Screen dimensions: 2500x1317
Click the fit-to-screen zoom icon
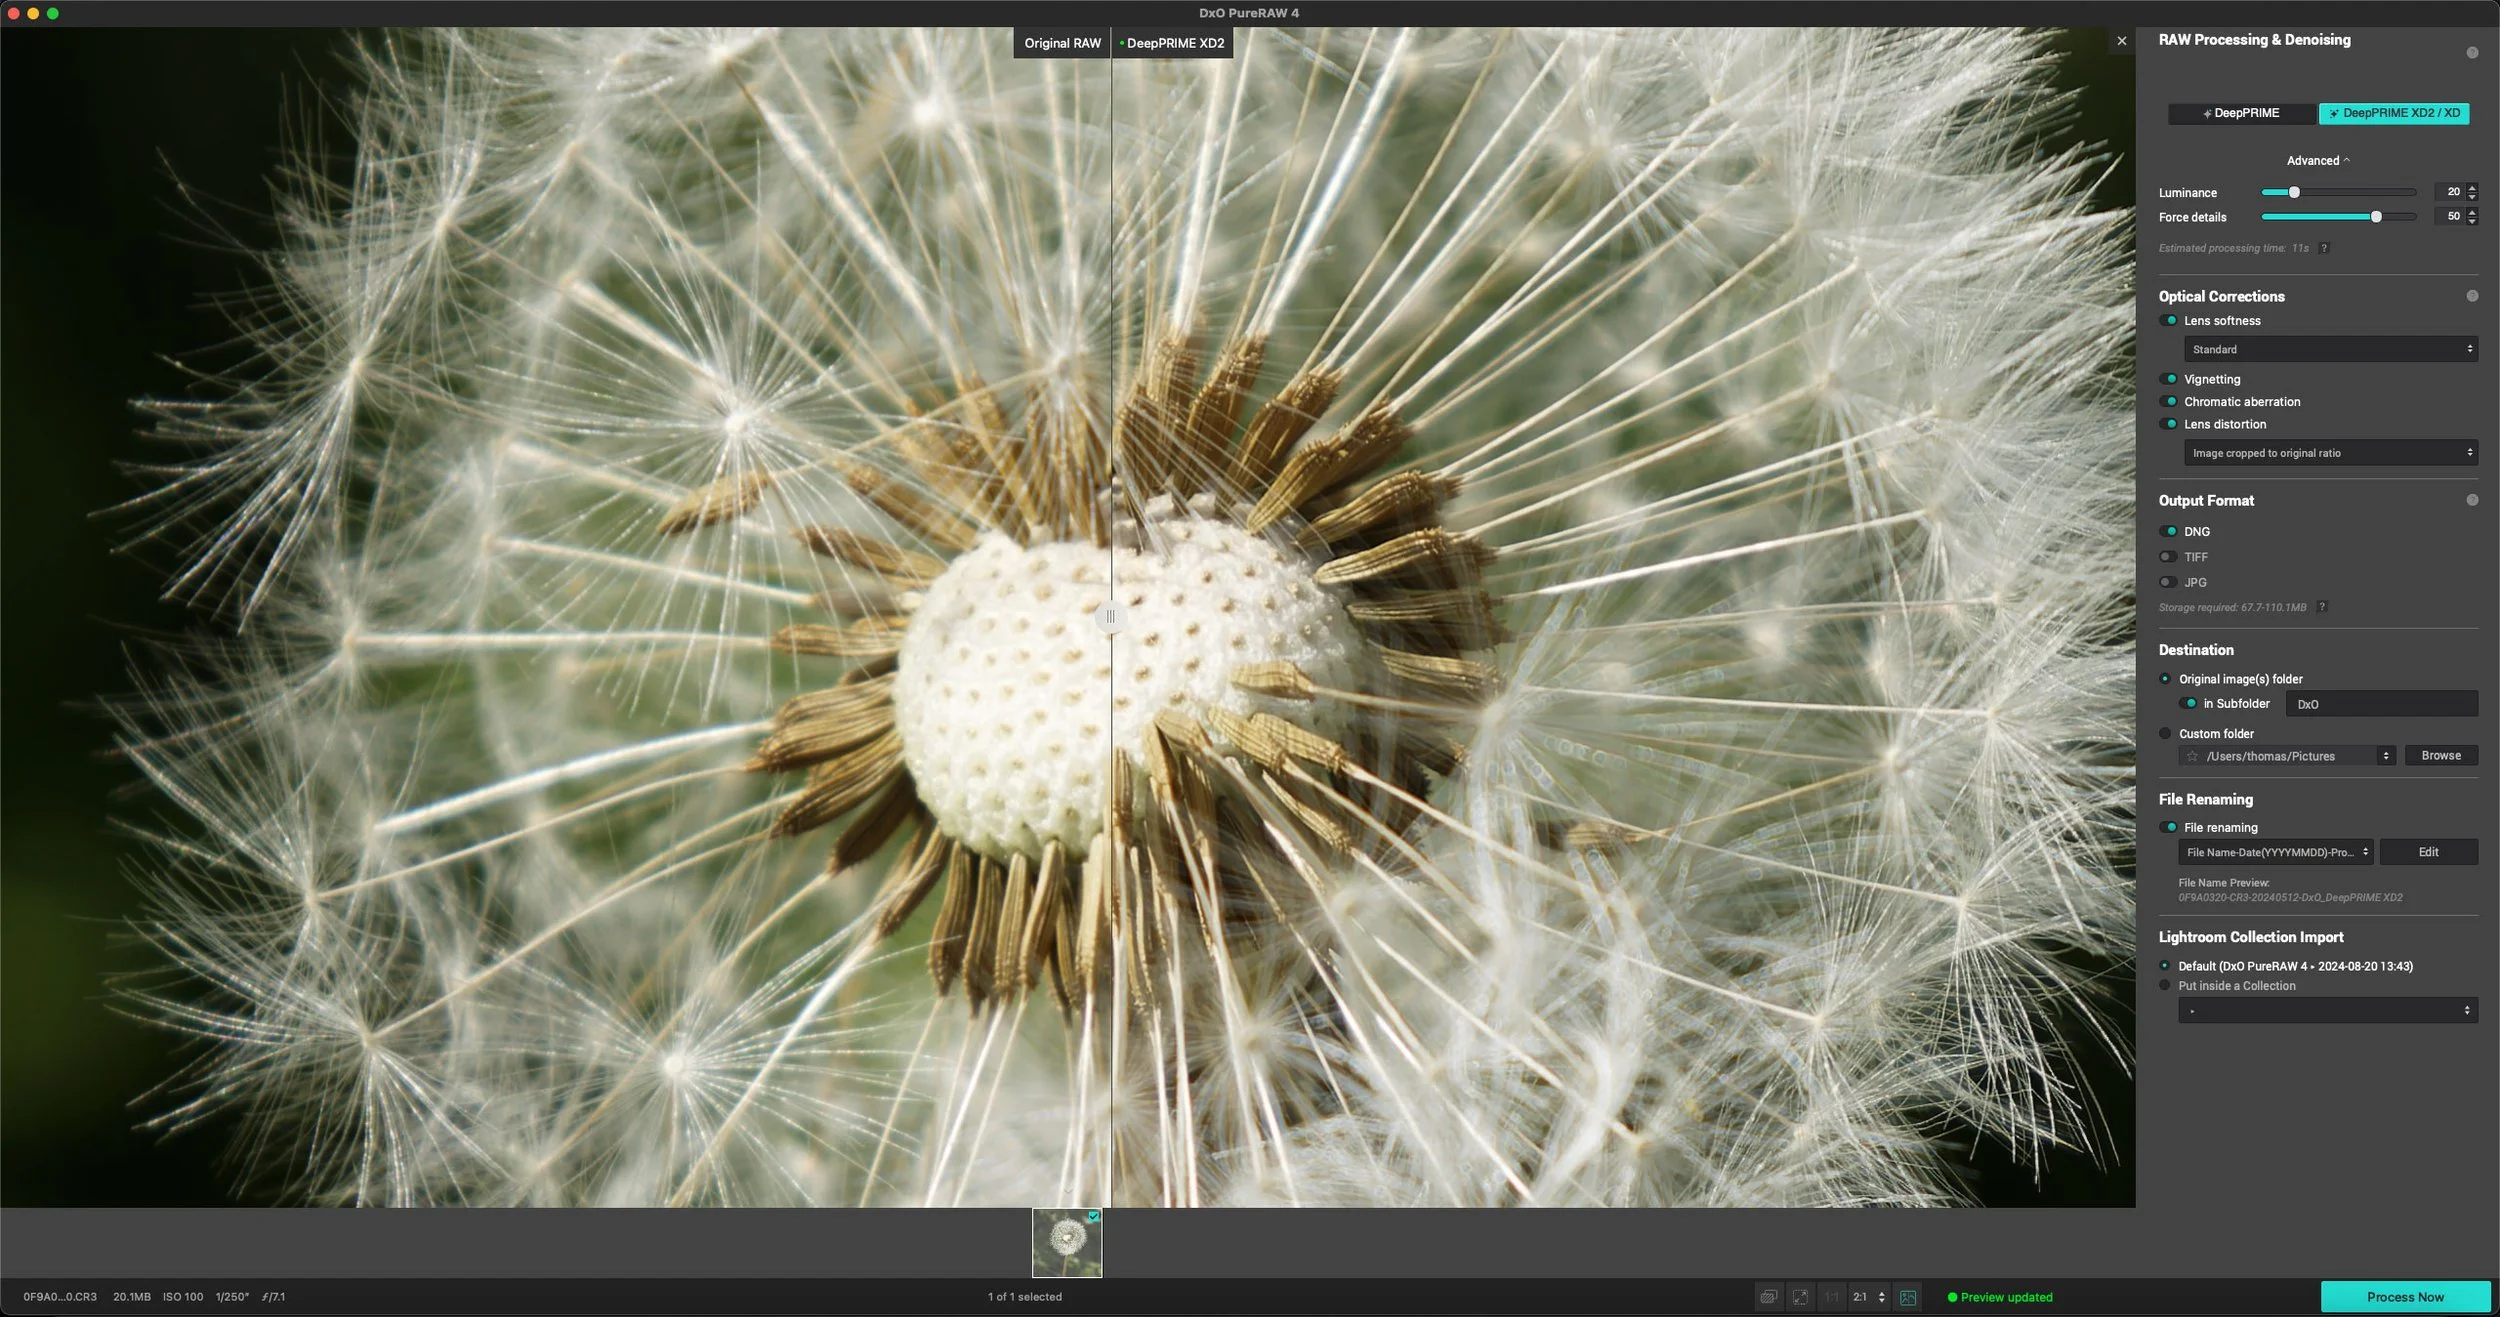pos(1800,1297)
